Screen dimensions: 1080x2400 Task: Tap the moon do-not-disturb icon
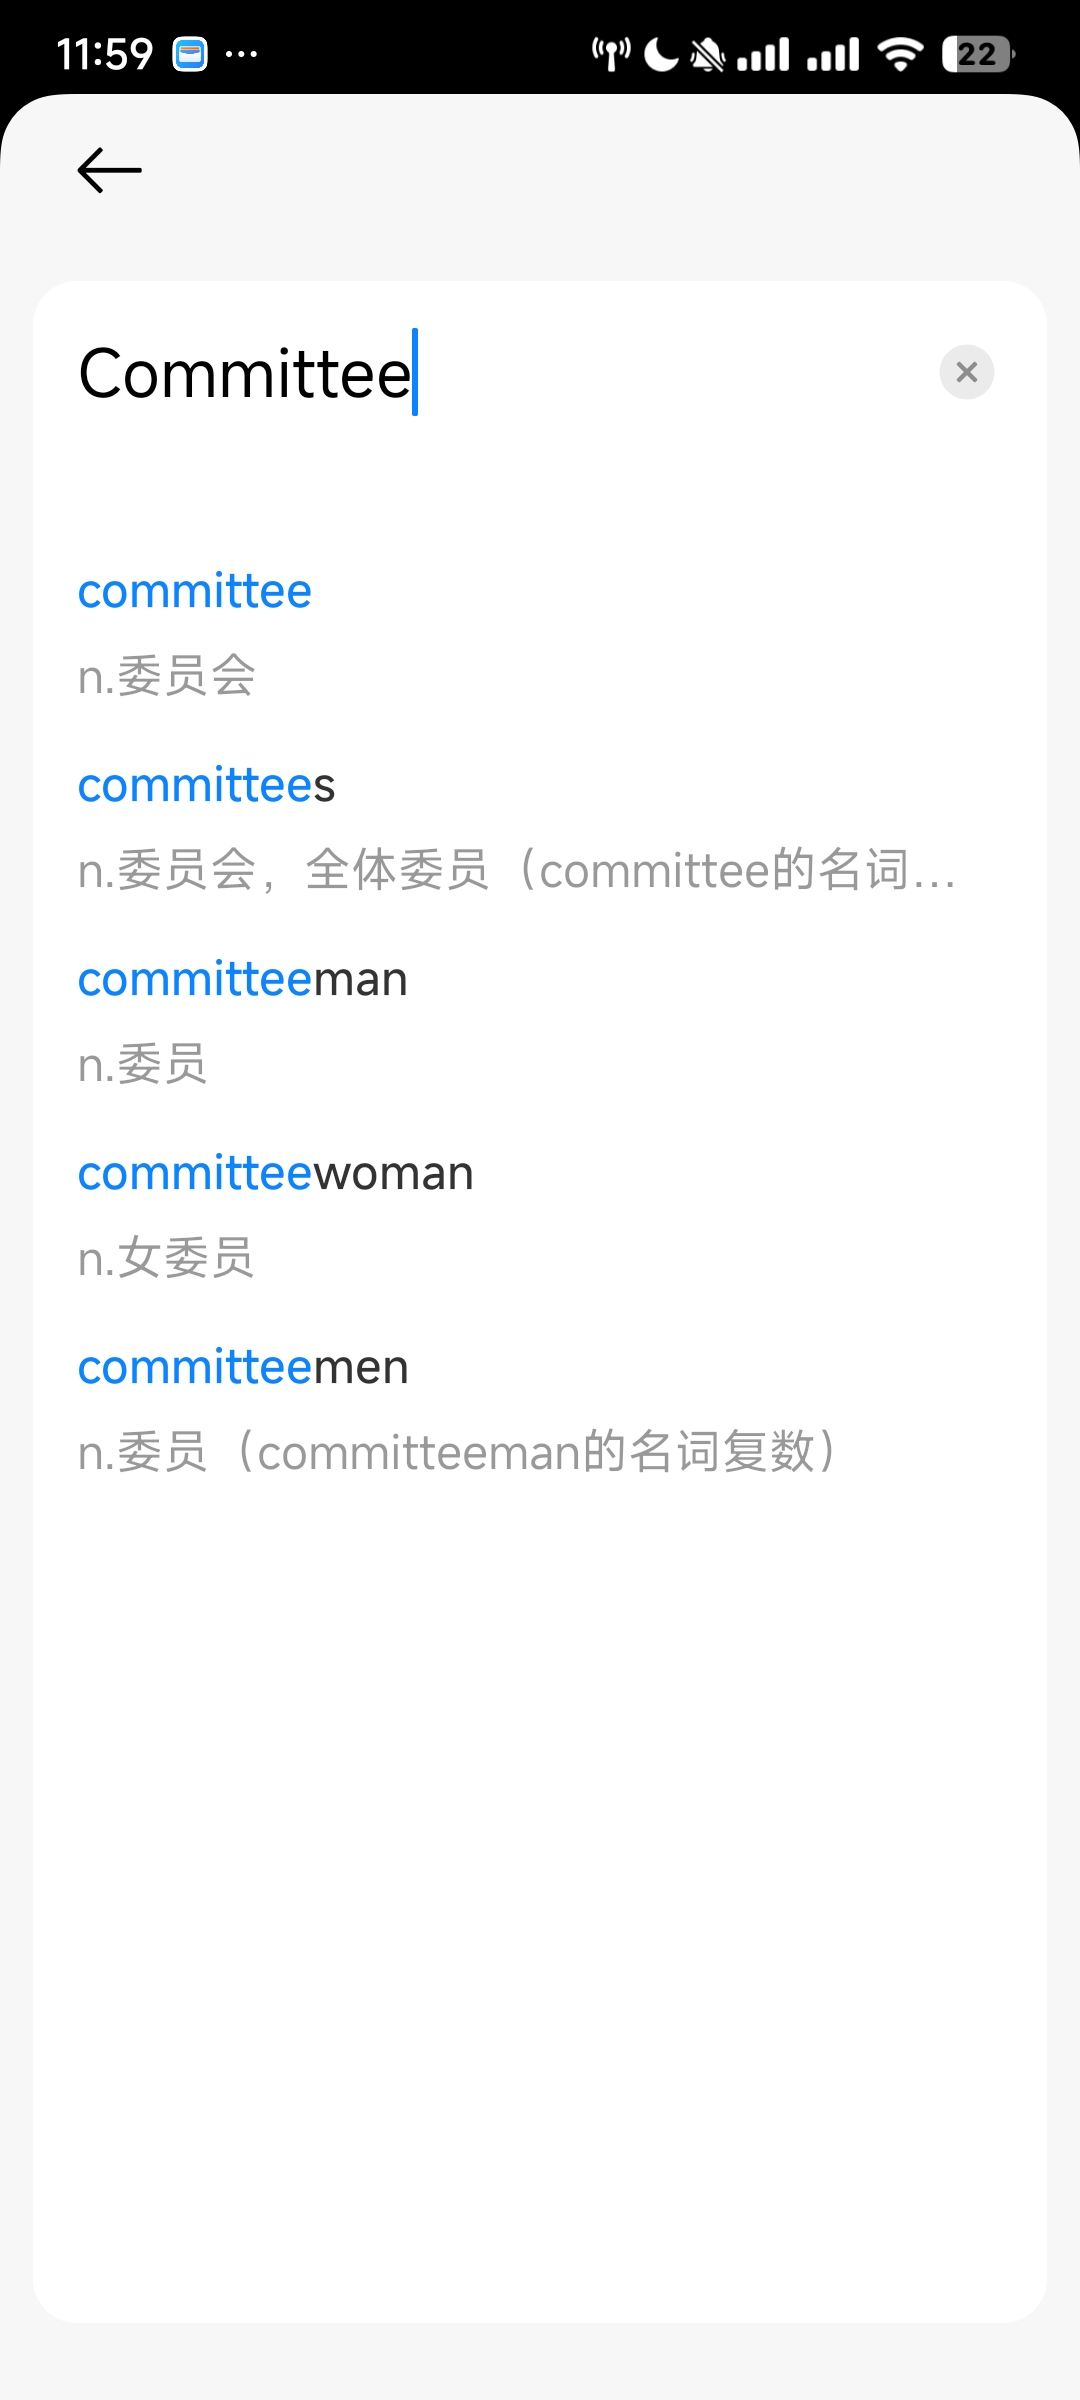tap(660, 54)
